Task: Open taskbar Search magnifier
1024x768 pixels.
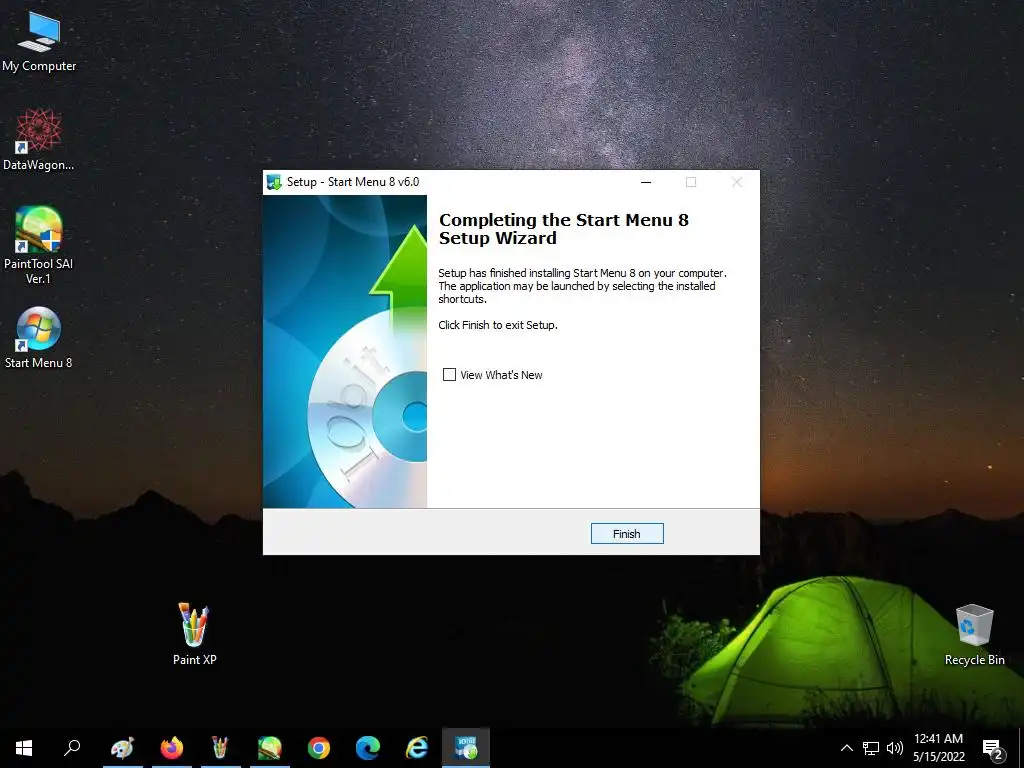Action: point(72,748)
